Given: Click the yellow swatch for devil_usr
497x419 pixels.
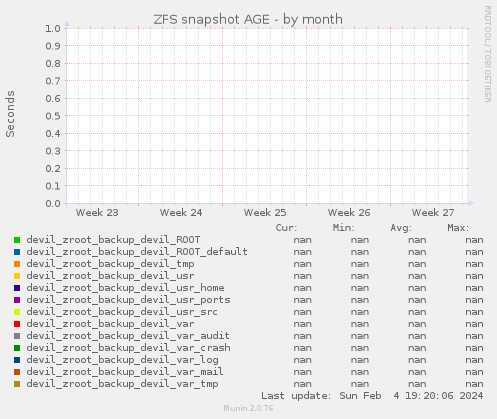Looking at the screenshot, I should 17,276.
